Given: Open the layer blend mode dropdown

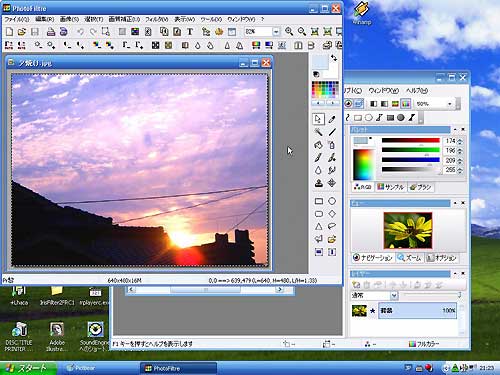Looking at the screenshot, I should (394, 295).
